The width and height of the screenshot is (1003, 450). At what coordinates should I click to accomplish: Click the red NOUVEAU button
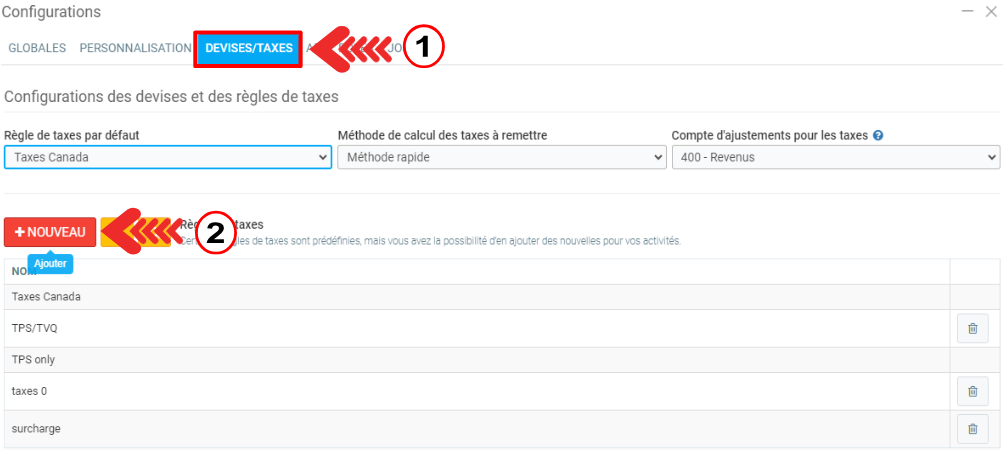(x=50, y=232)
